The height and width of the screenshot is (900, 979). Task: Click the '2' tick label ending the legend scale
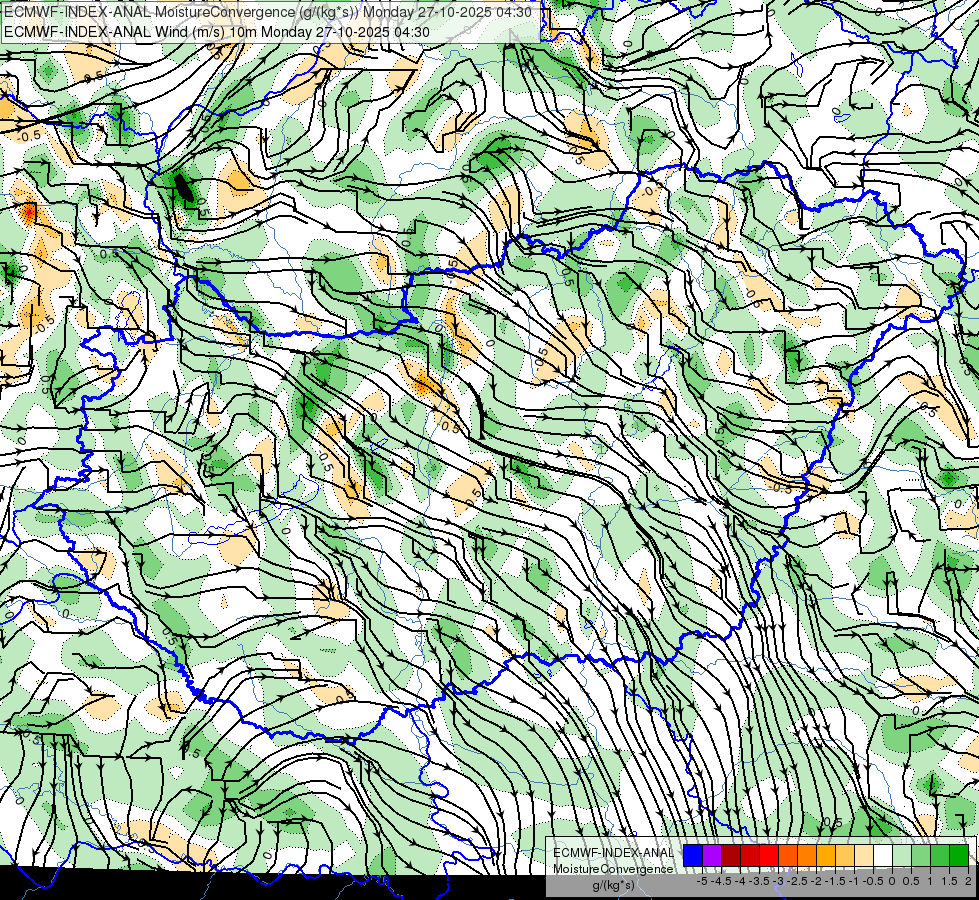click(968, 881)
